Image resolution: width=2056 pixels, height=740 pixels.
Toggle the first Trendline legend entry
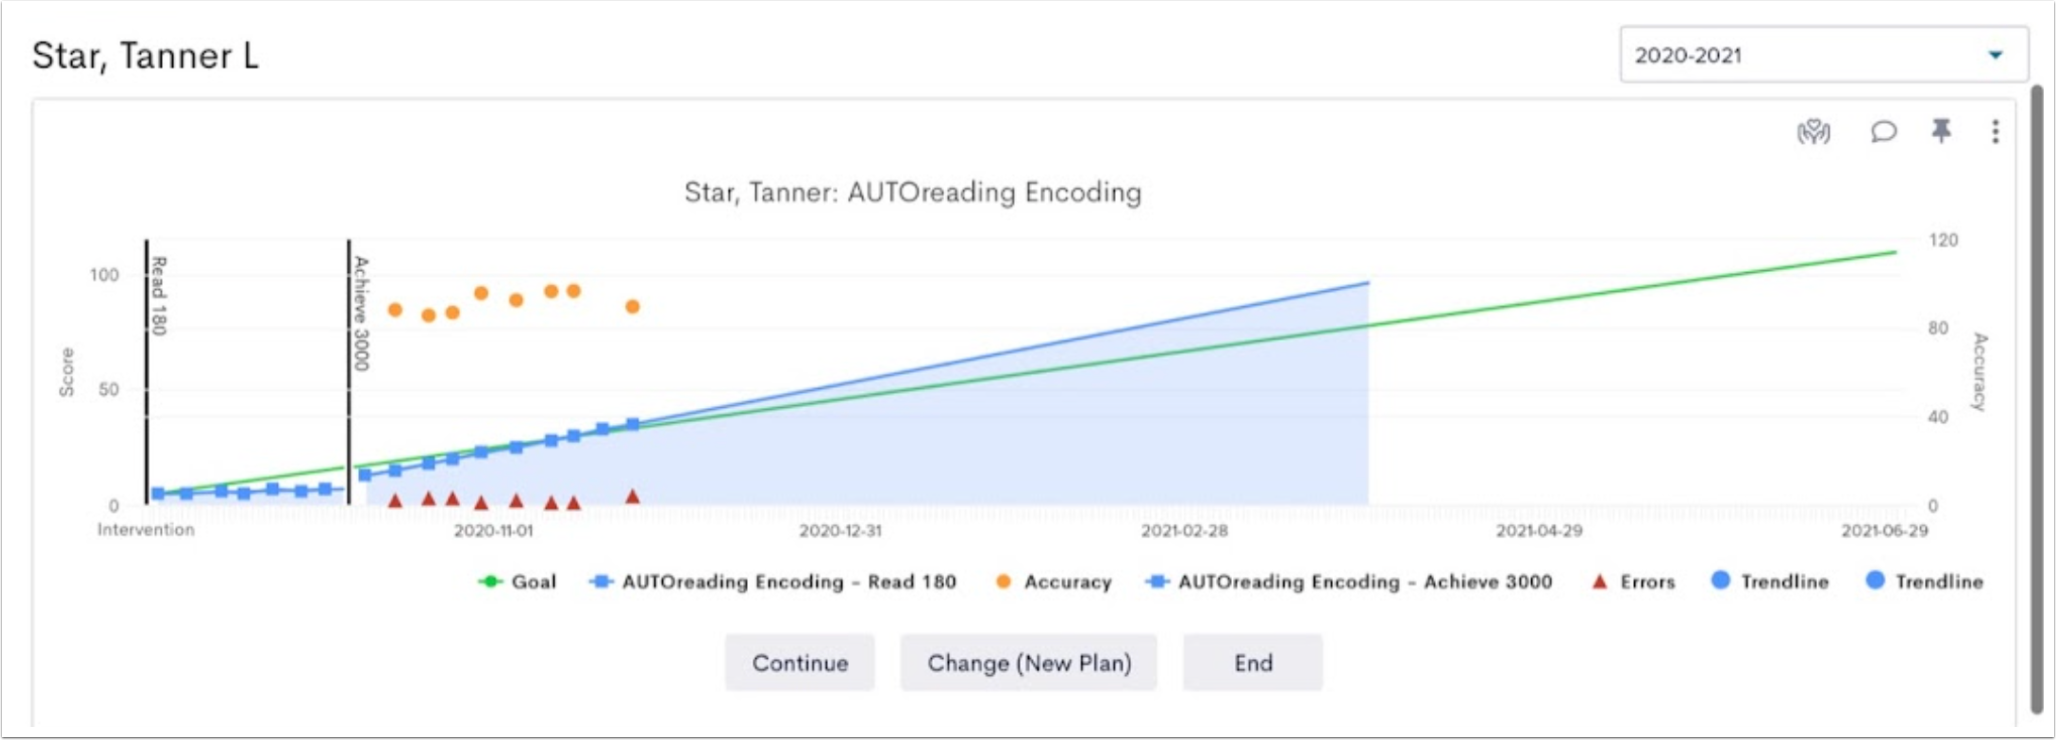pyautogui.click(x=1770, y=581)
